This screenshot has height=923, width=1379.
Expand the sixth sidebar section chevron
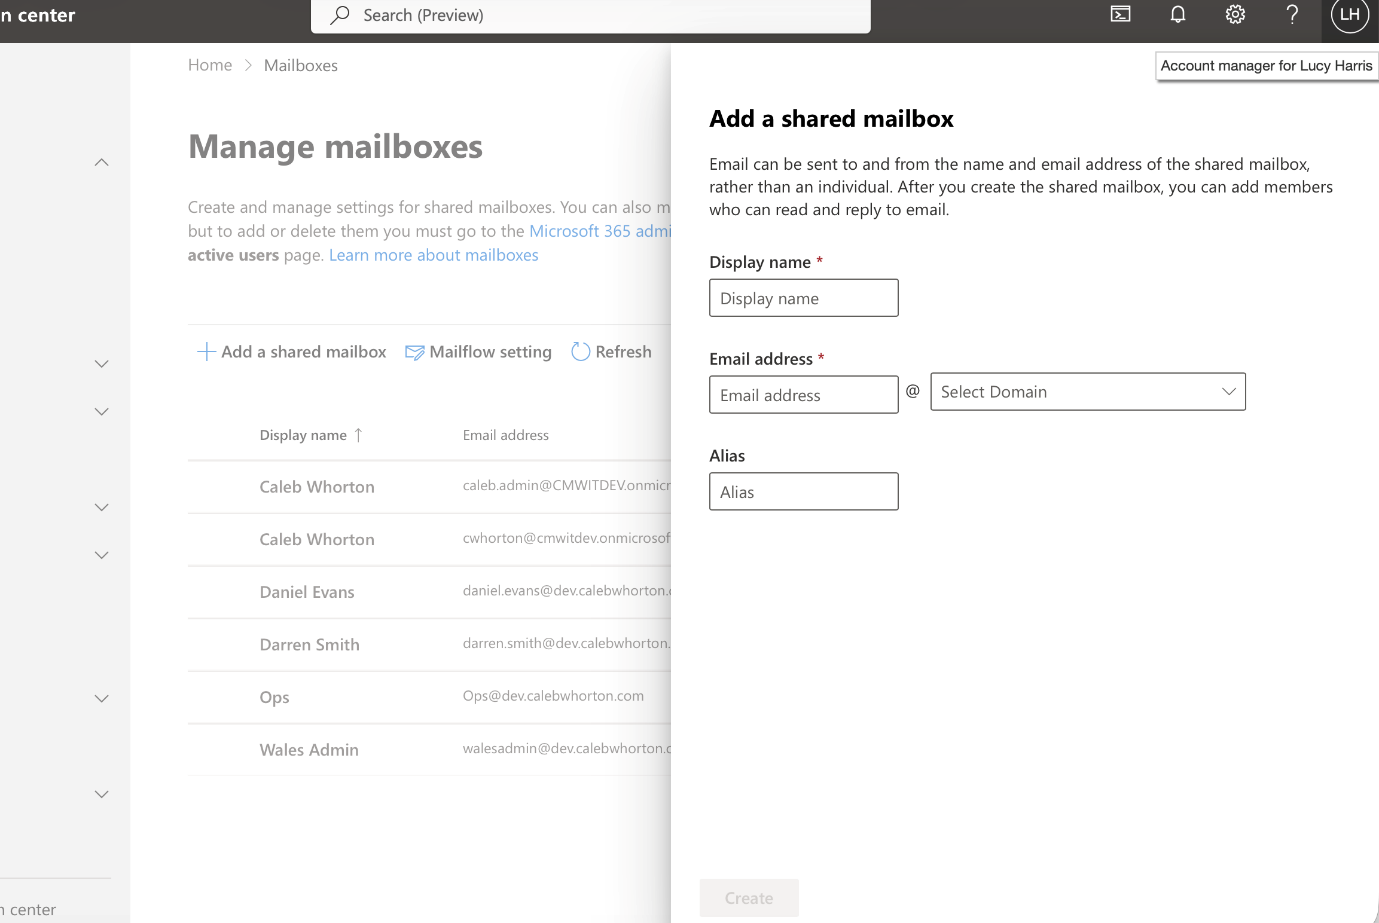101,699
